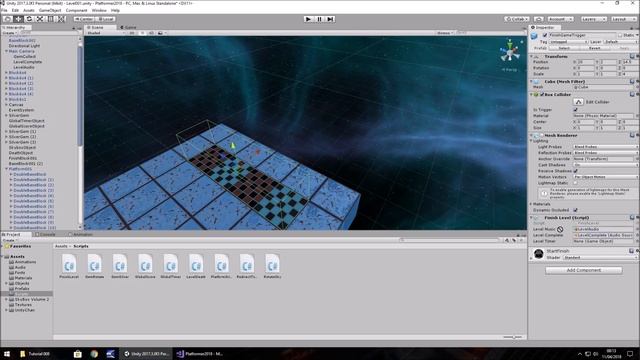Open the RotateSky C# script icon

pos(272,264)
